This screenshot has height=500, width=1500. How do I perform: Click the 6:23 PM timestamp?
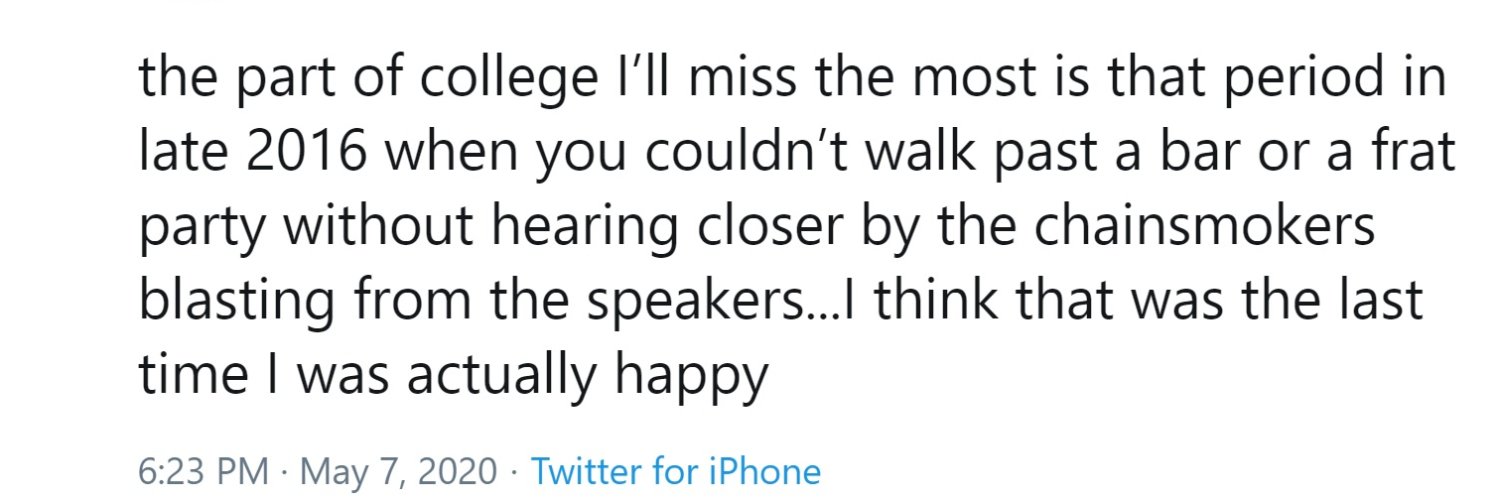click(203, 471)
